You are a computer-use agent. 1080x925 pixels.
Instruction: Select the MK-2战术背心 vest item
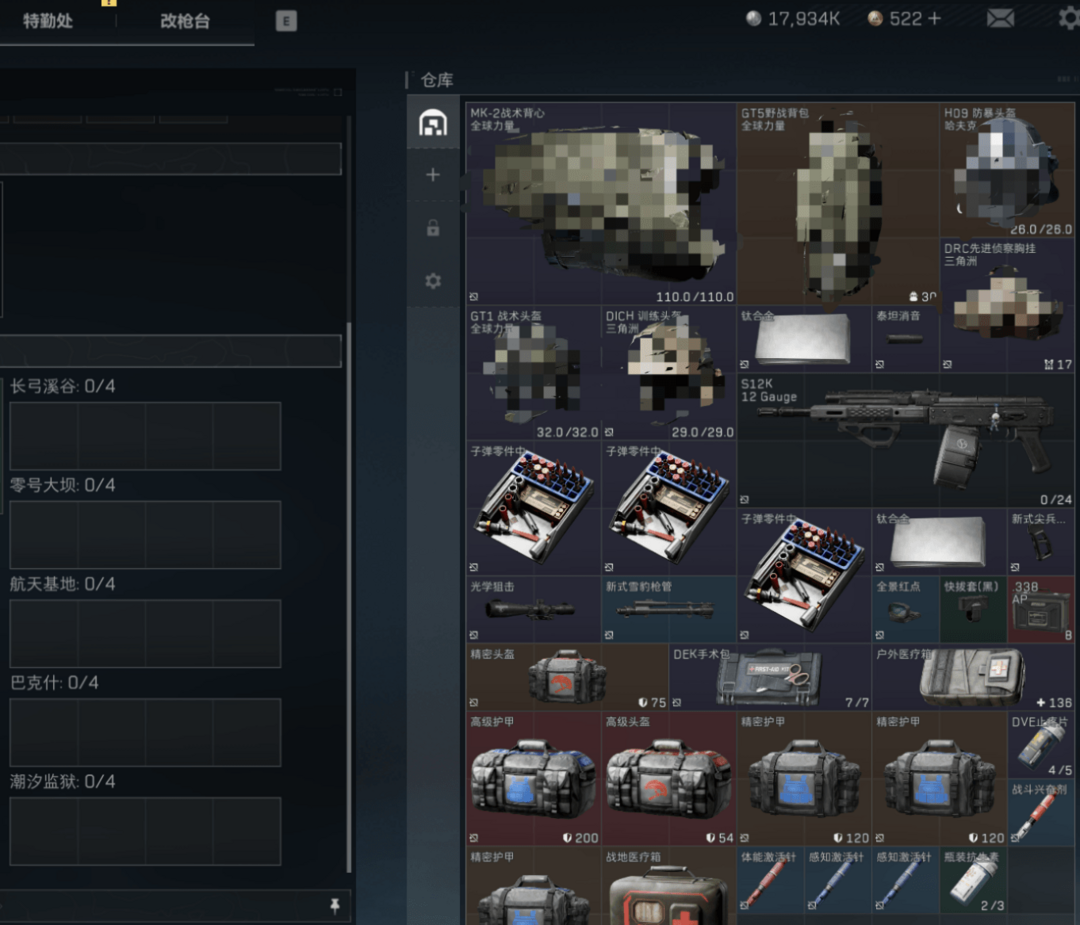tap(601, 204)
